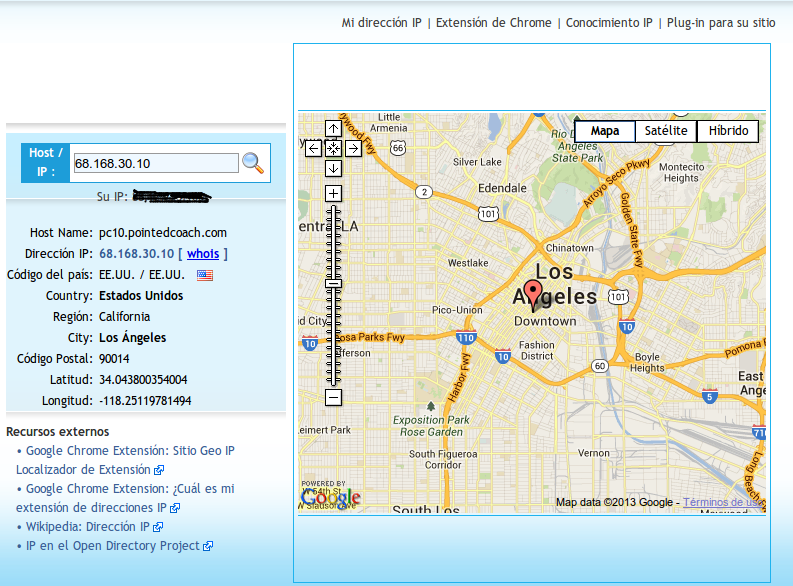
Task: Click the Vernon label on the map
Action: point(594,453)
